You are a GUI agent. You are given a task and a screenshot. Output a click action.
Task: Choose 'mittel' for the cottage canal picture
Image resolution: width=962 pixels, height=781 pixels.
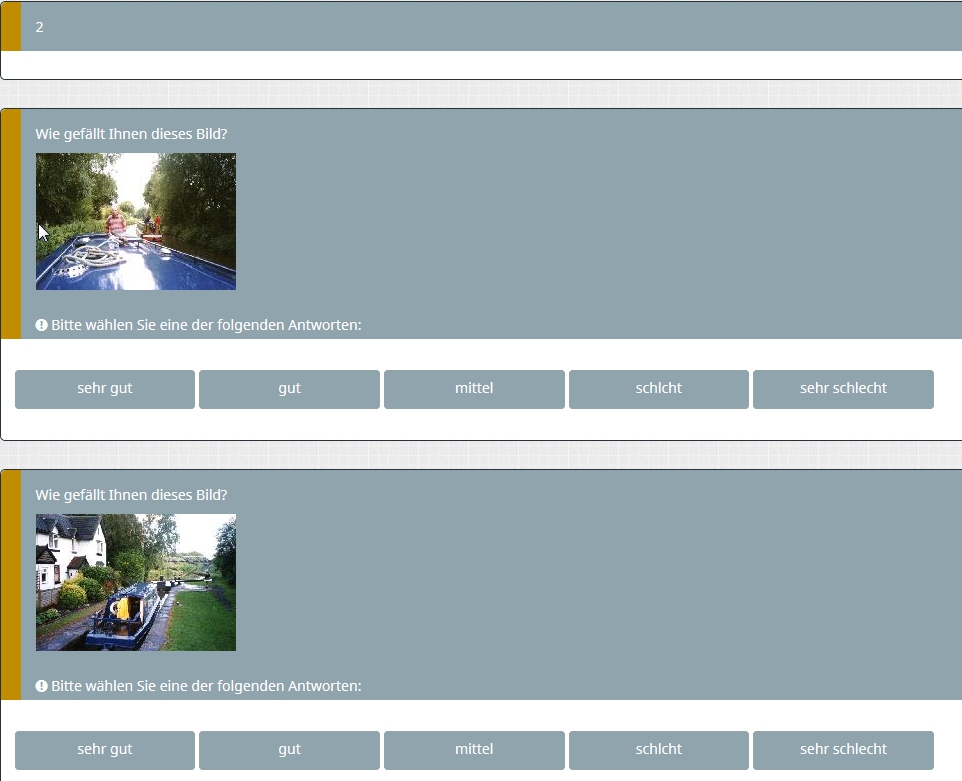pos(474,750)
